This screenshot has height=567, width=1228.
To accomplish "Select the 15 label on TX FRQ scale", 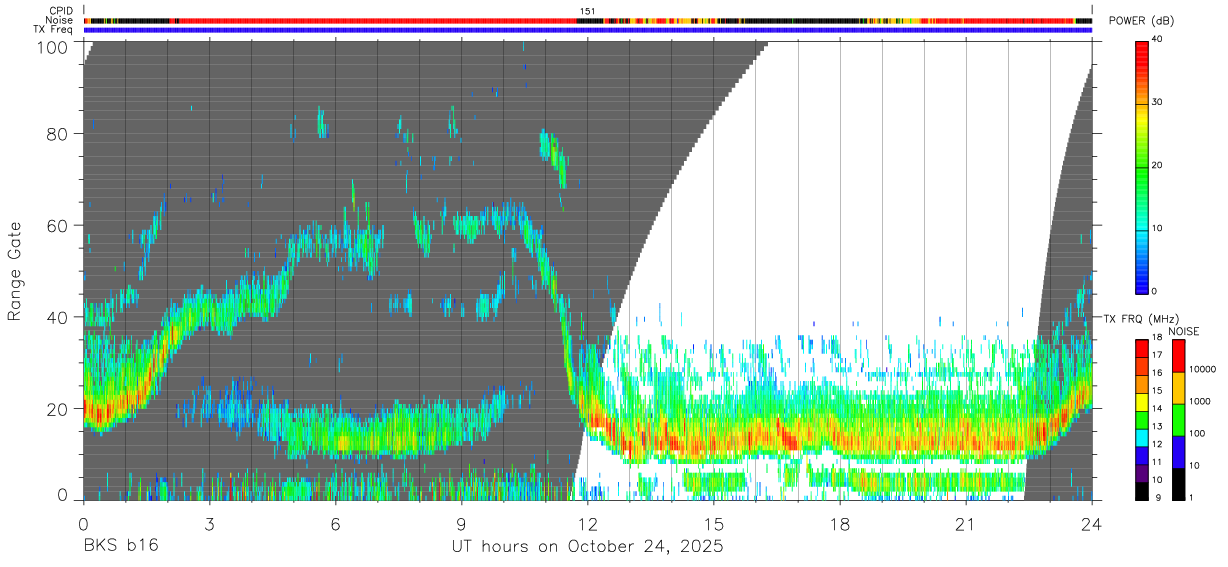I will click(x=1157, y=391).
